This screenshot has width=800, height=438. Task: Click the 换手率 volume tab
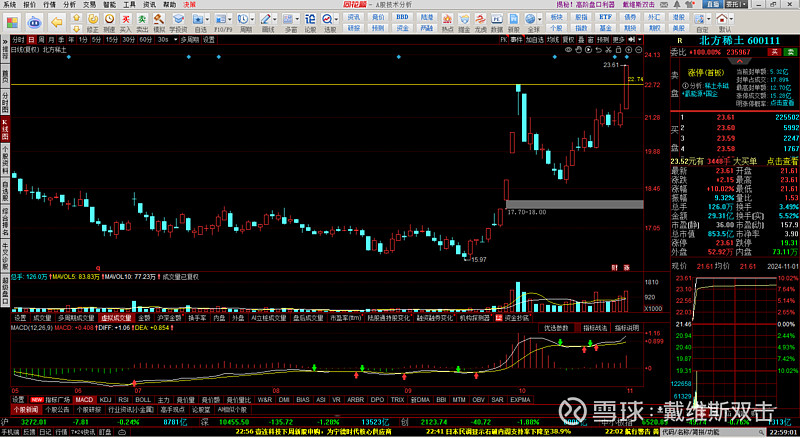(197, 318)
